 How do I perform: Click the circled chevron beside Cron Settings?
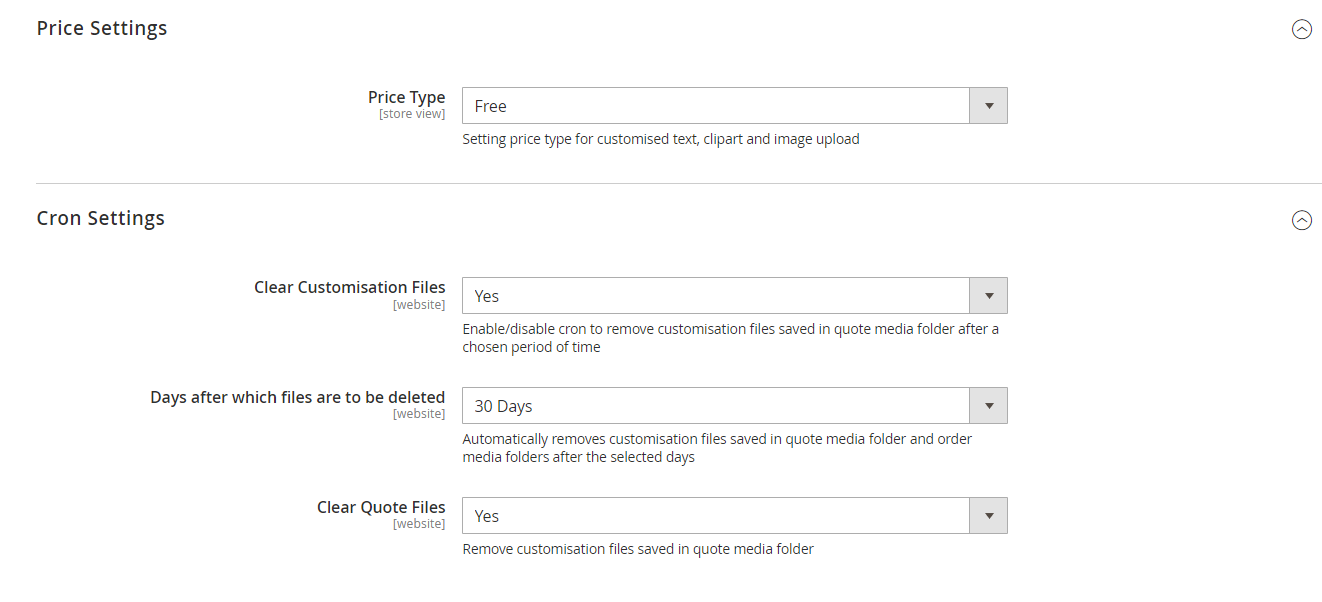[x=1302, y=220]
